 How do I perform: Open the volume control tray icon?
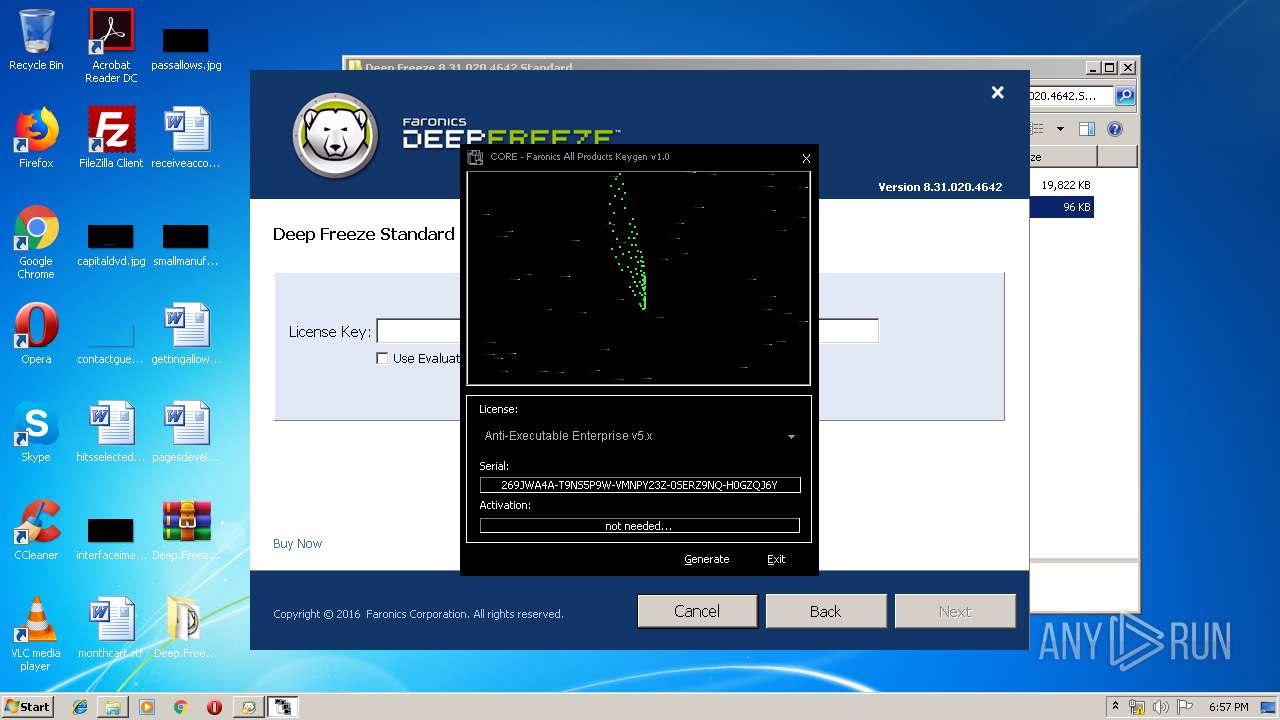pos(1162,707)
